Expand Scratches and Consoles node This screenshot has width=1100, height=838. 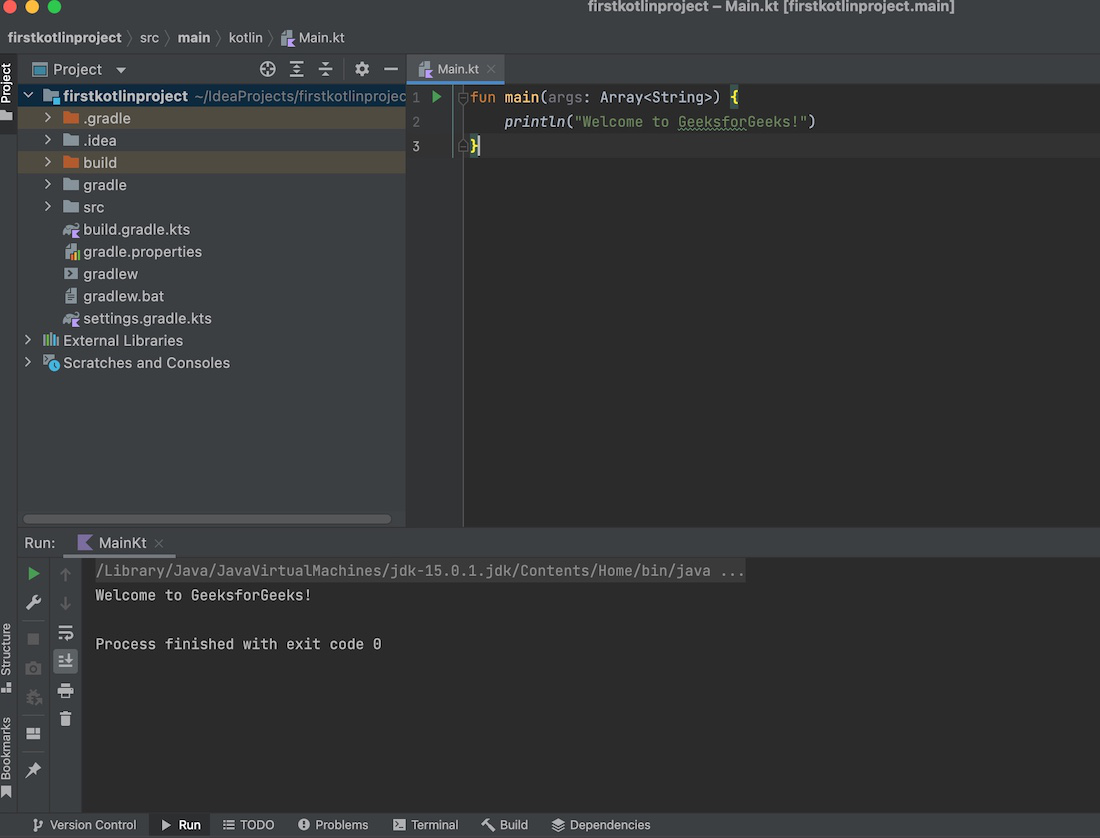(28, 363)
